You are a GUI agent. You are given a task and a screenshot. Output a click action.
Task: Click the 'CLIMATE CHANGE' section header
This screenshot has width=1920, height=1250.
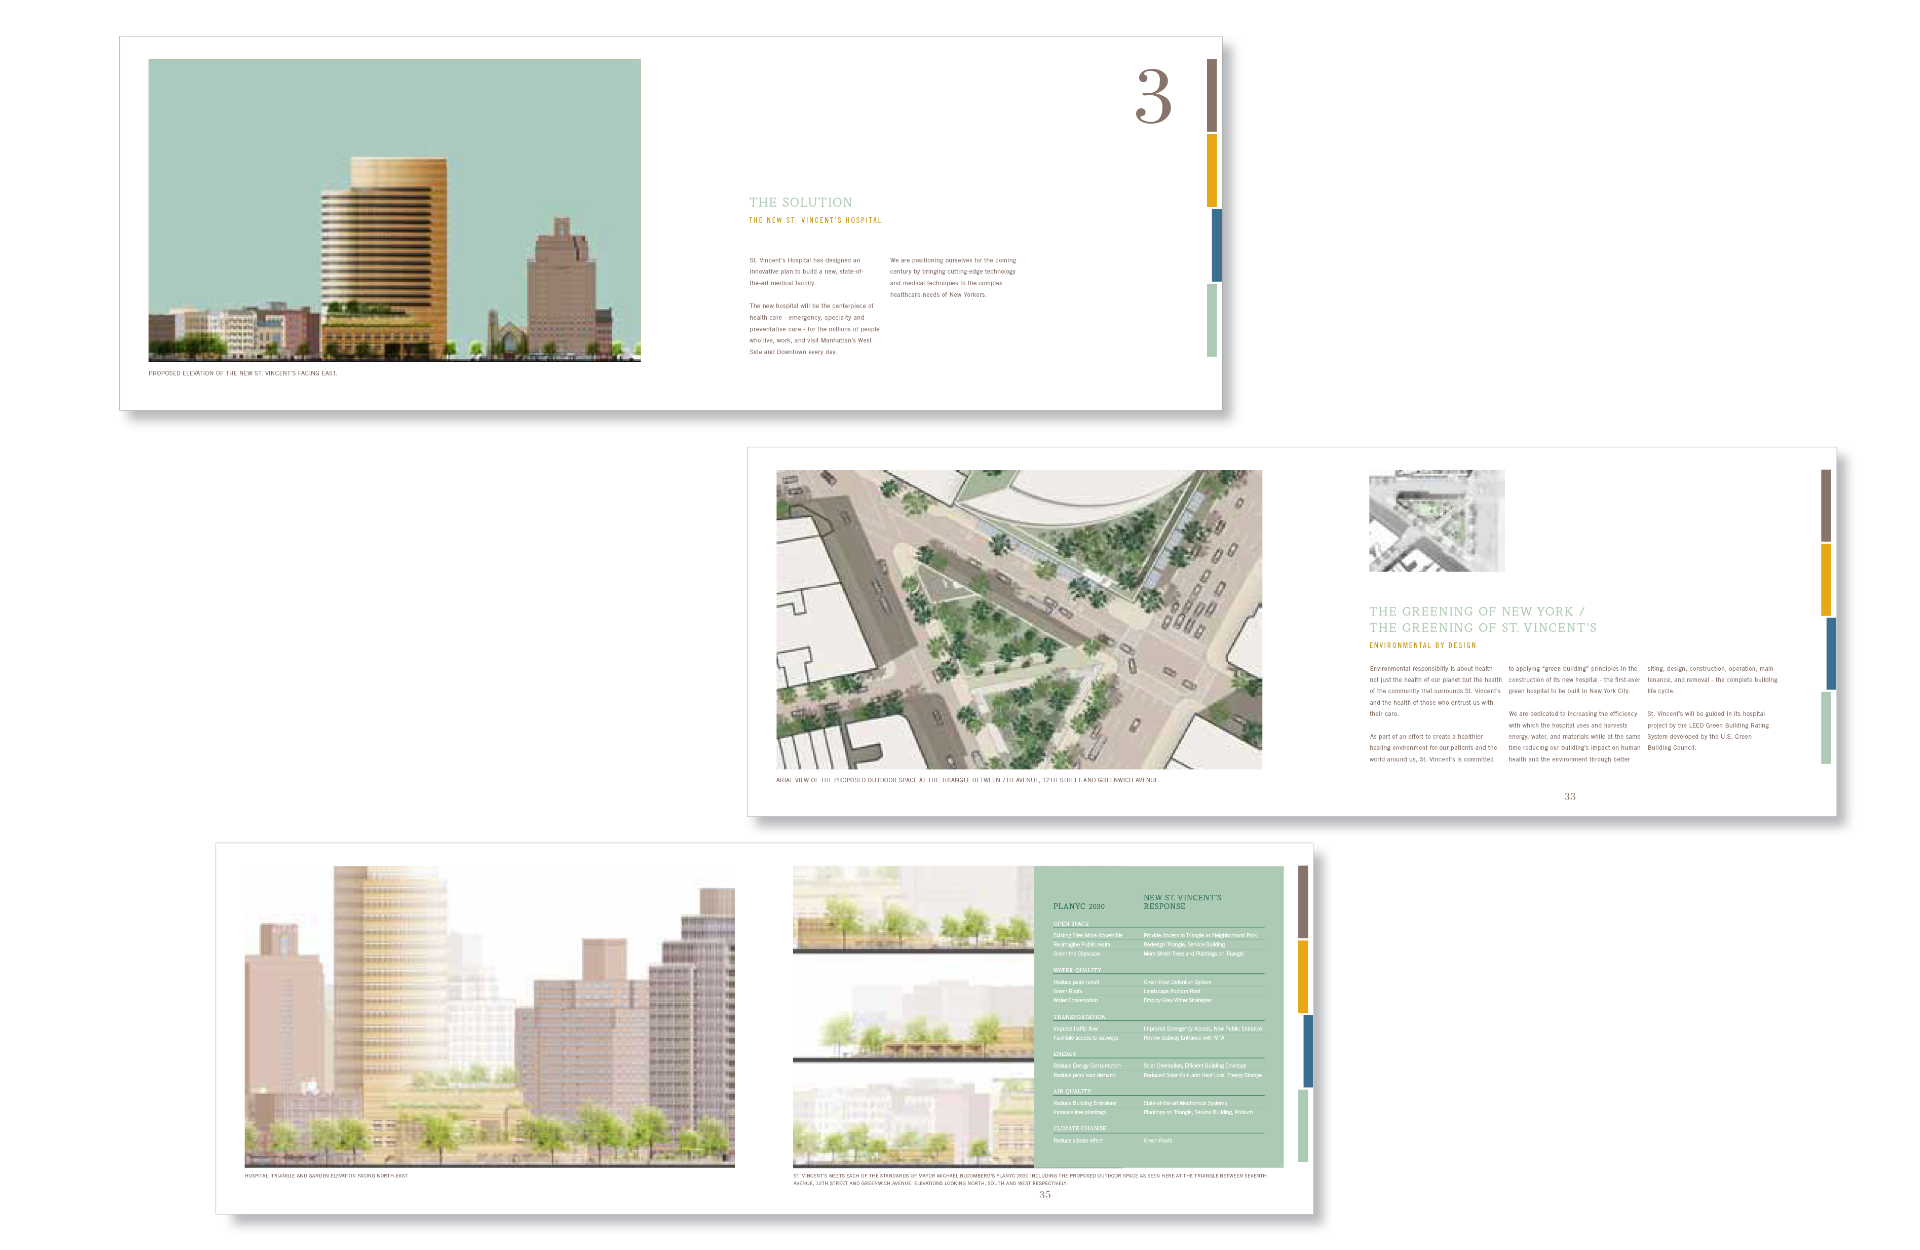pyautogui.click(x=1079, y=1128)
